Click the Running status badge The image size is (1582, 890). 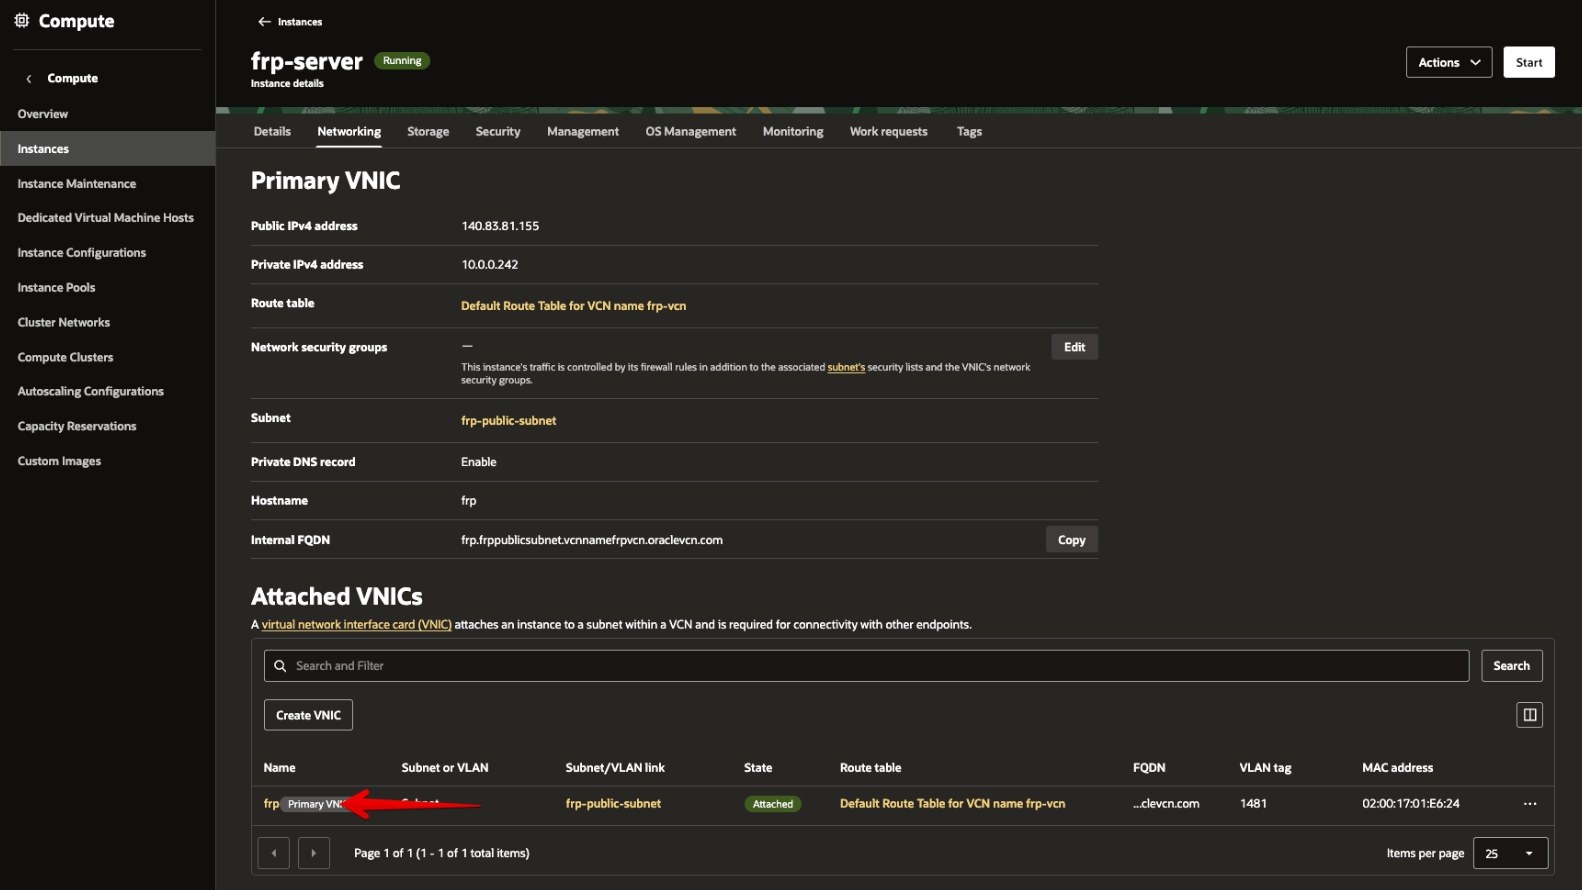pyautogui.click(x=402, y=61)
